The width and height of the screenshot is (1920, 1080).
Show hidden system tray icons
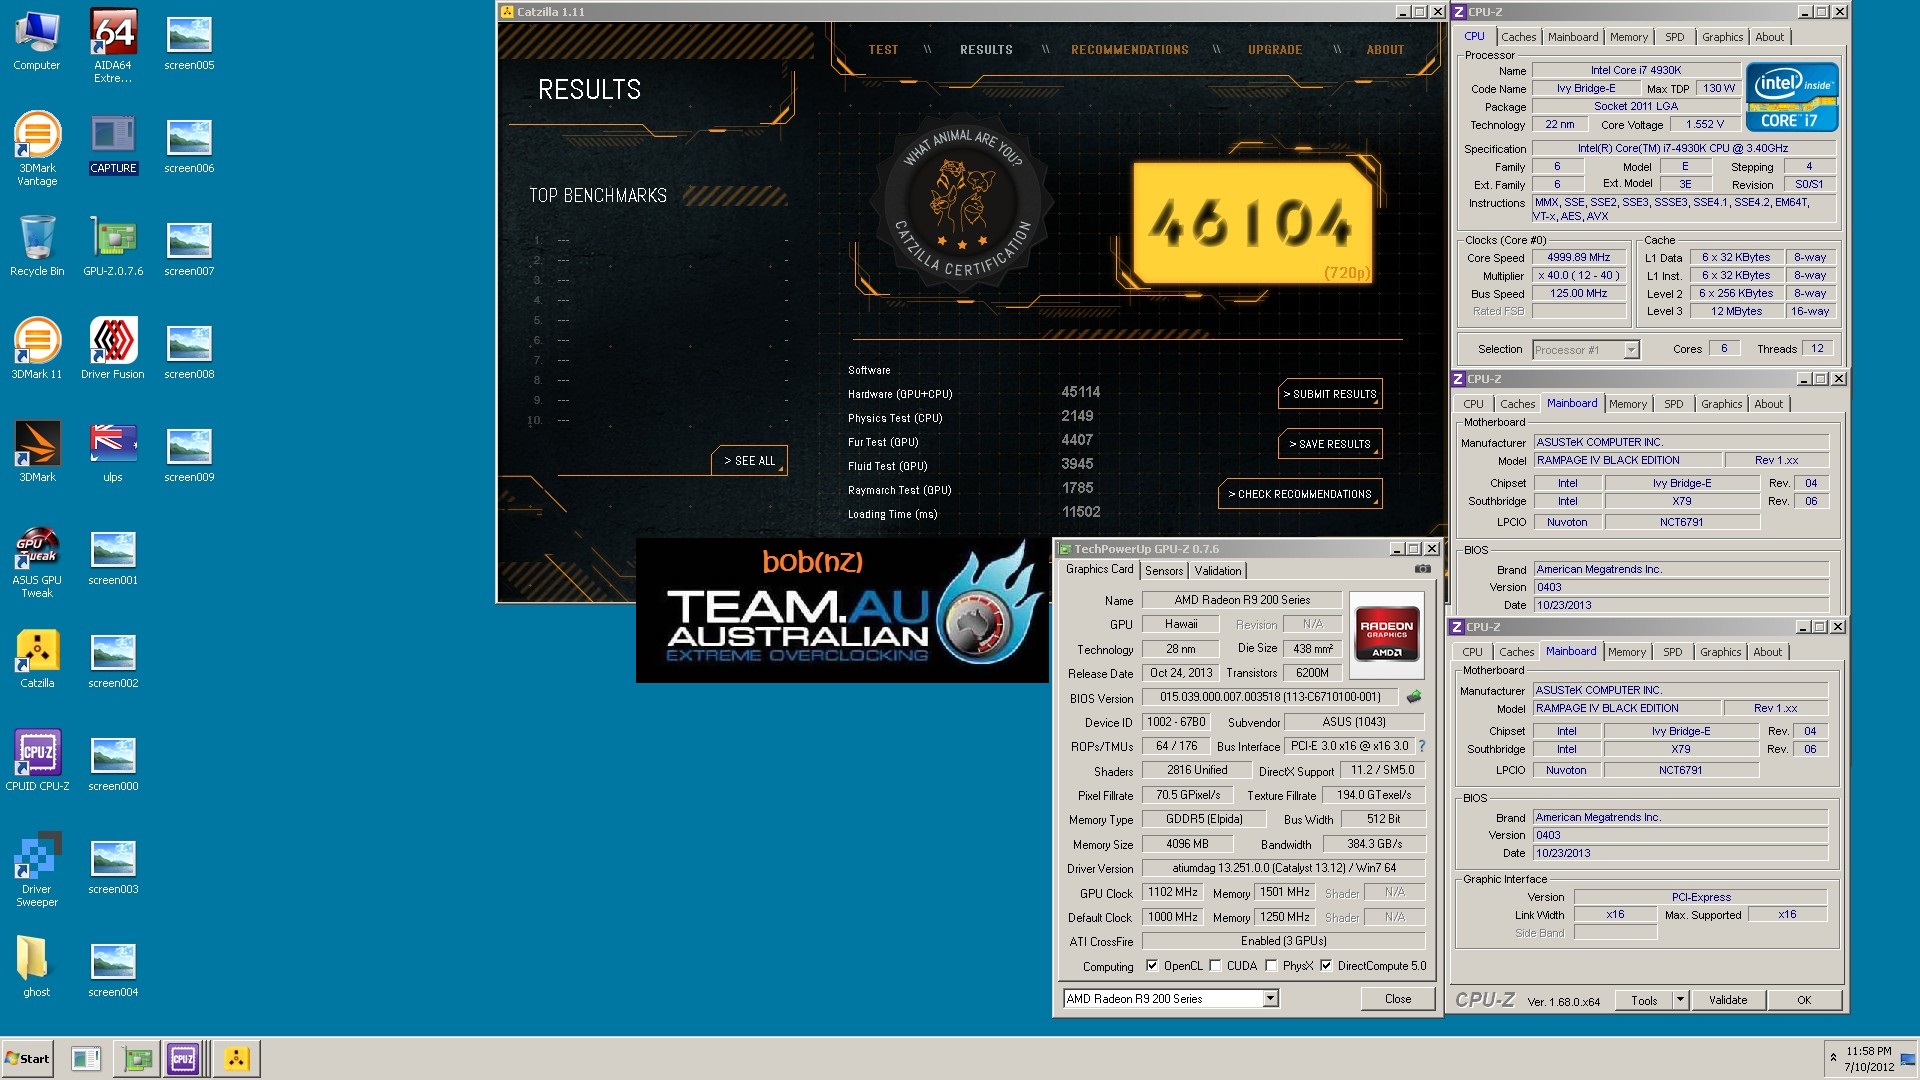pos(1833,1057)
